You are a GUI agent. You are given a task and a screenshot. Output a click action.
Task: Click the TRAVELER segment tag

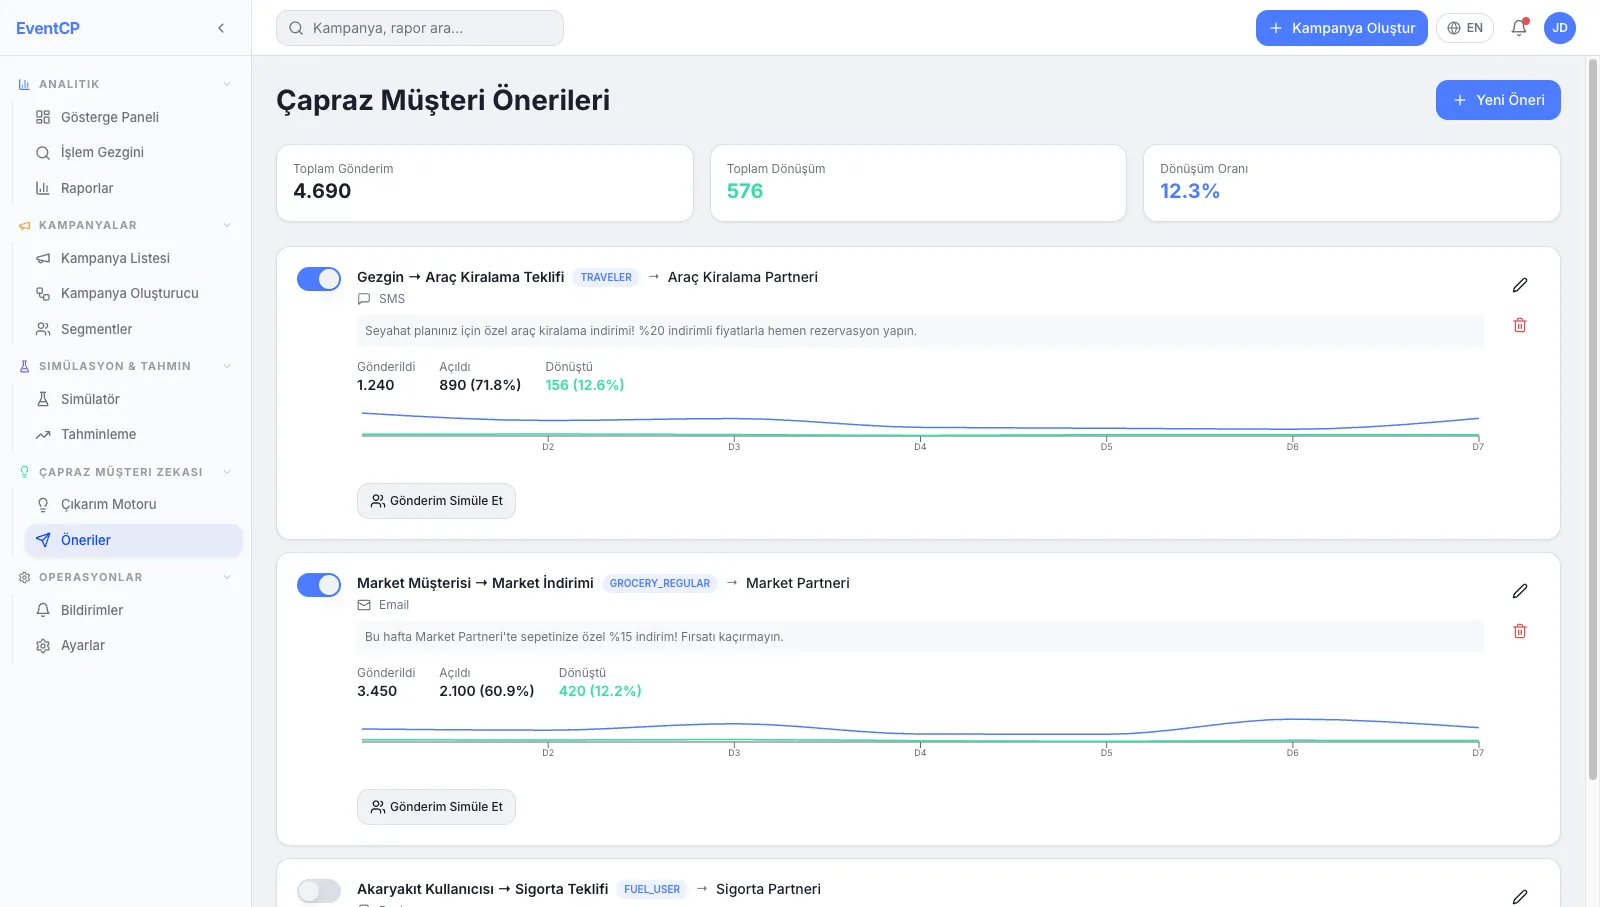tap(606, 277)
